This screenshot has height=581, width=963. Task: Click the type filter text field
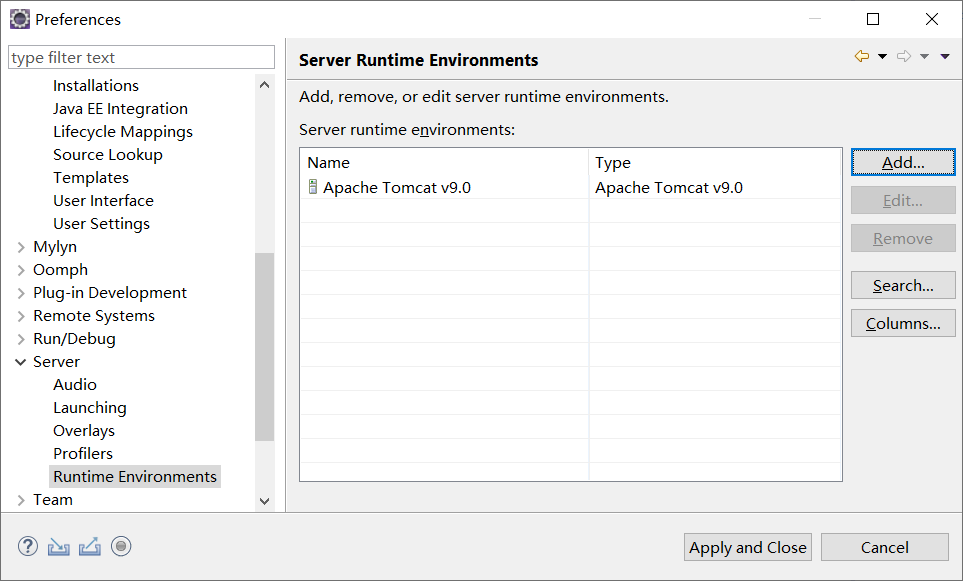click(x=141, y=58)
